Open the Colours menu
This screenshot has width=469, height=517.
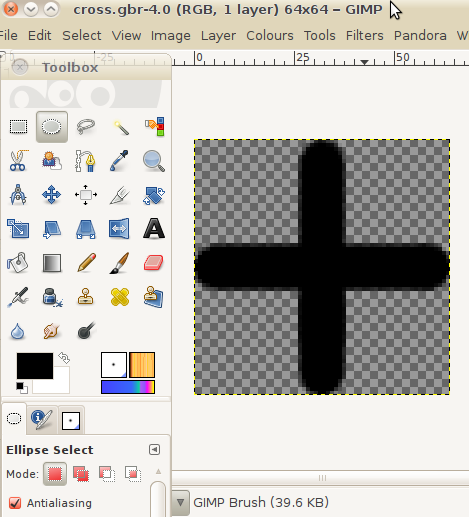tap(270, 35)
